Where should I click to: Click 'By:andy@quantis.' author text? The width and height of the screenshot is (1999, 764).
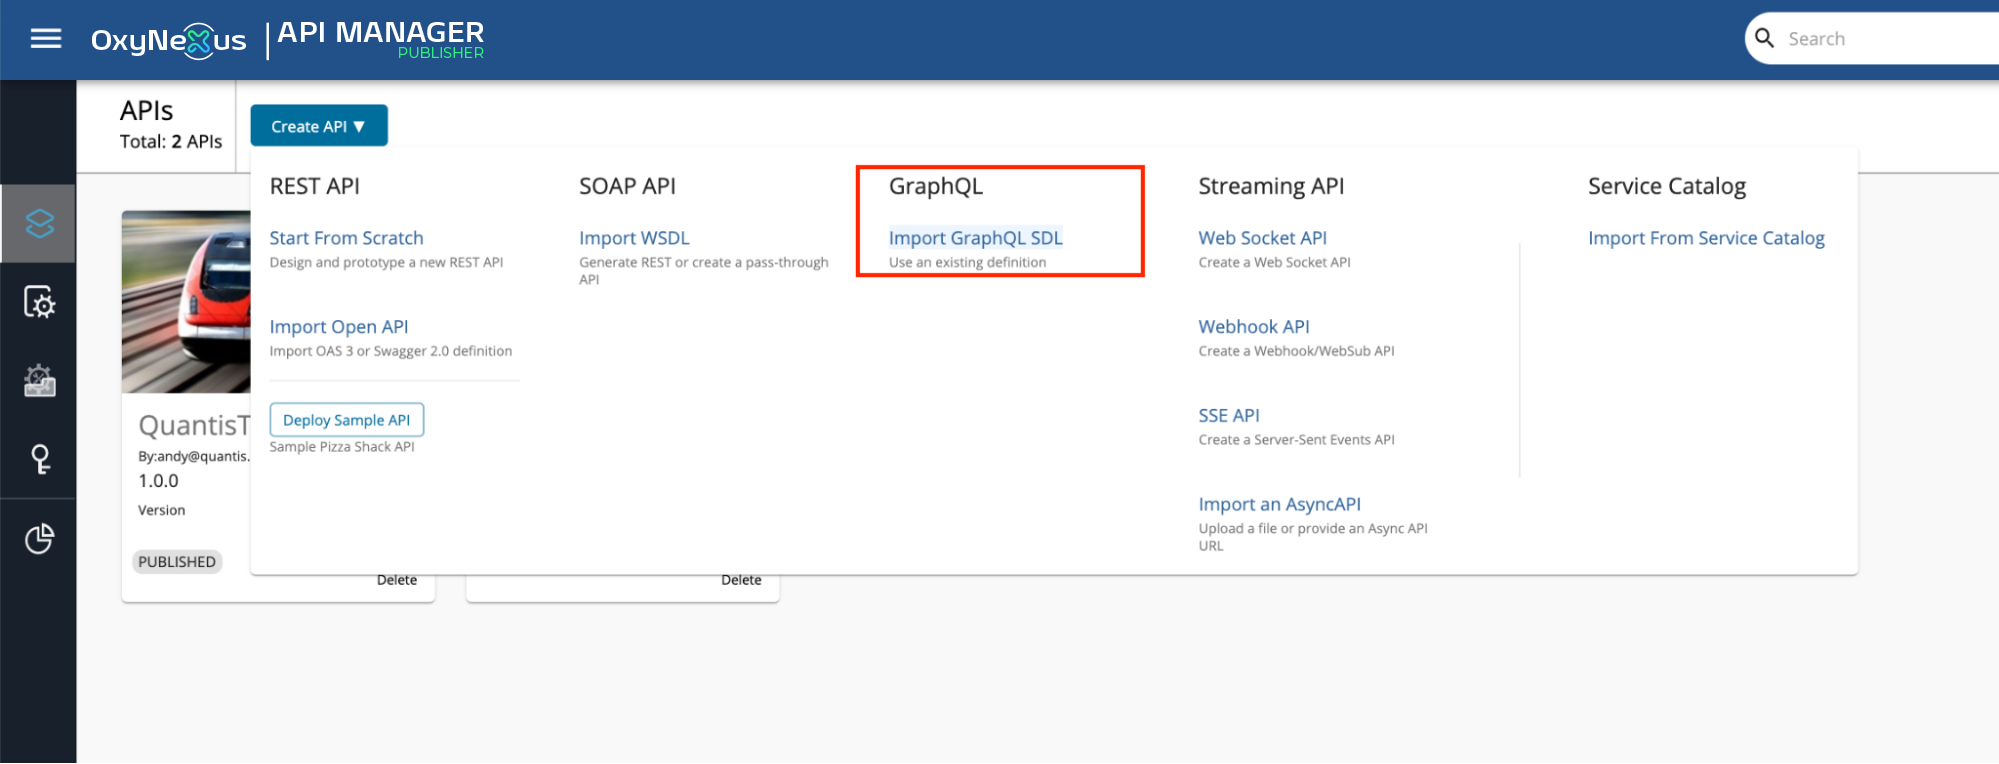tap(194, 457)
